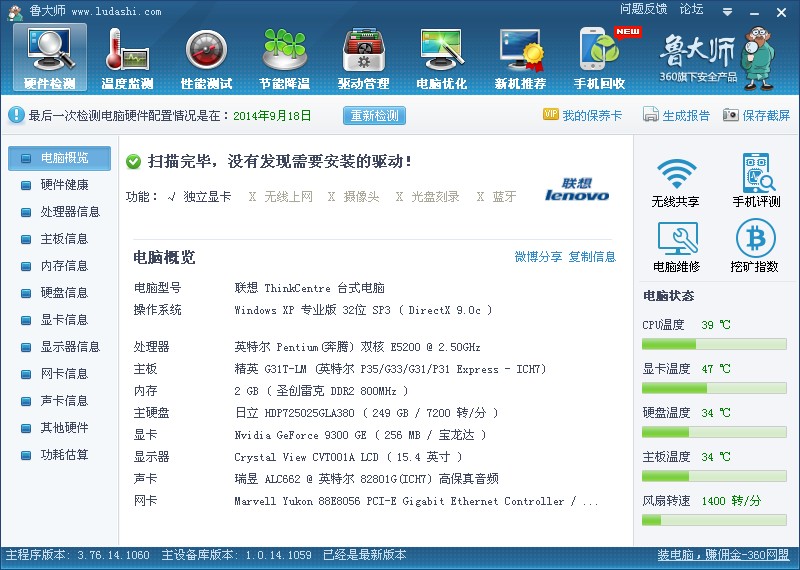
Task: Click 复制信息 copy info link
Action: coord(592,257)
